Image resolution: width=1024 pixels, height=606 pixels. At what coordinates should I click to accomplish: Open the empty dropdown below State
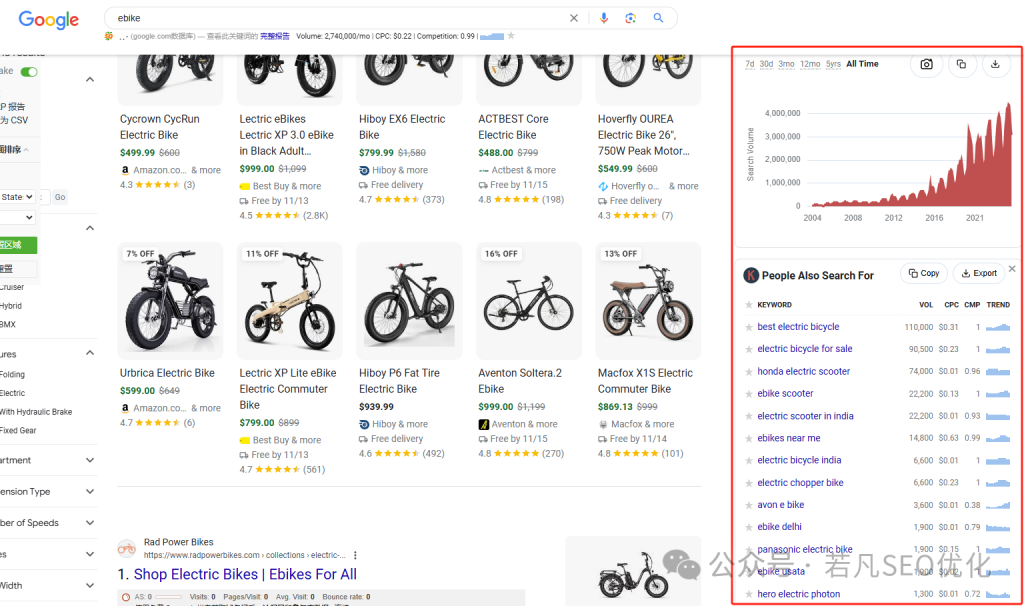click(x=18, y=217)
